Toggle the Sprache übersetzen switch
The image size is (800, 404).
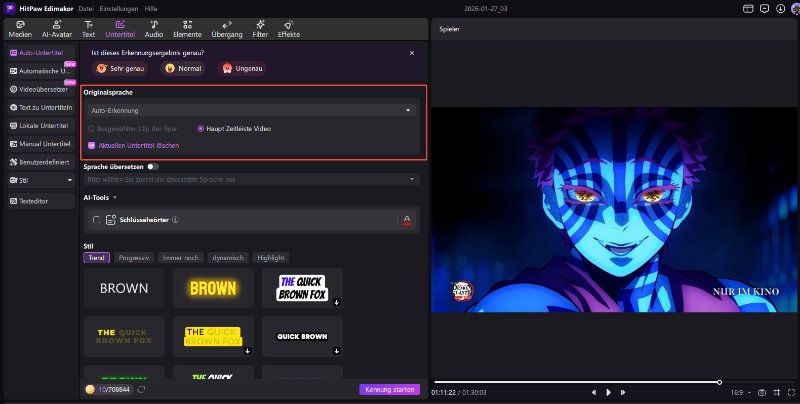tap(152, 166)
